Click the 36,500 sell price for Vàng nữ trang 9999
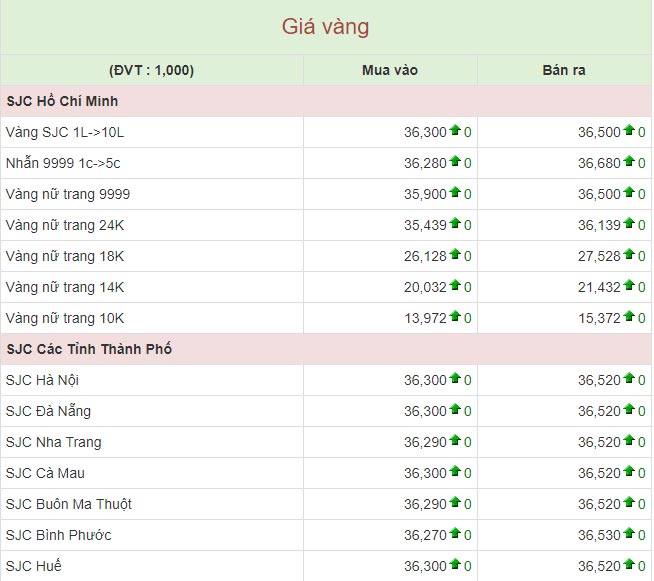 coord(599,194)
